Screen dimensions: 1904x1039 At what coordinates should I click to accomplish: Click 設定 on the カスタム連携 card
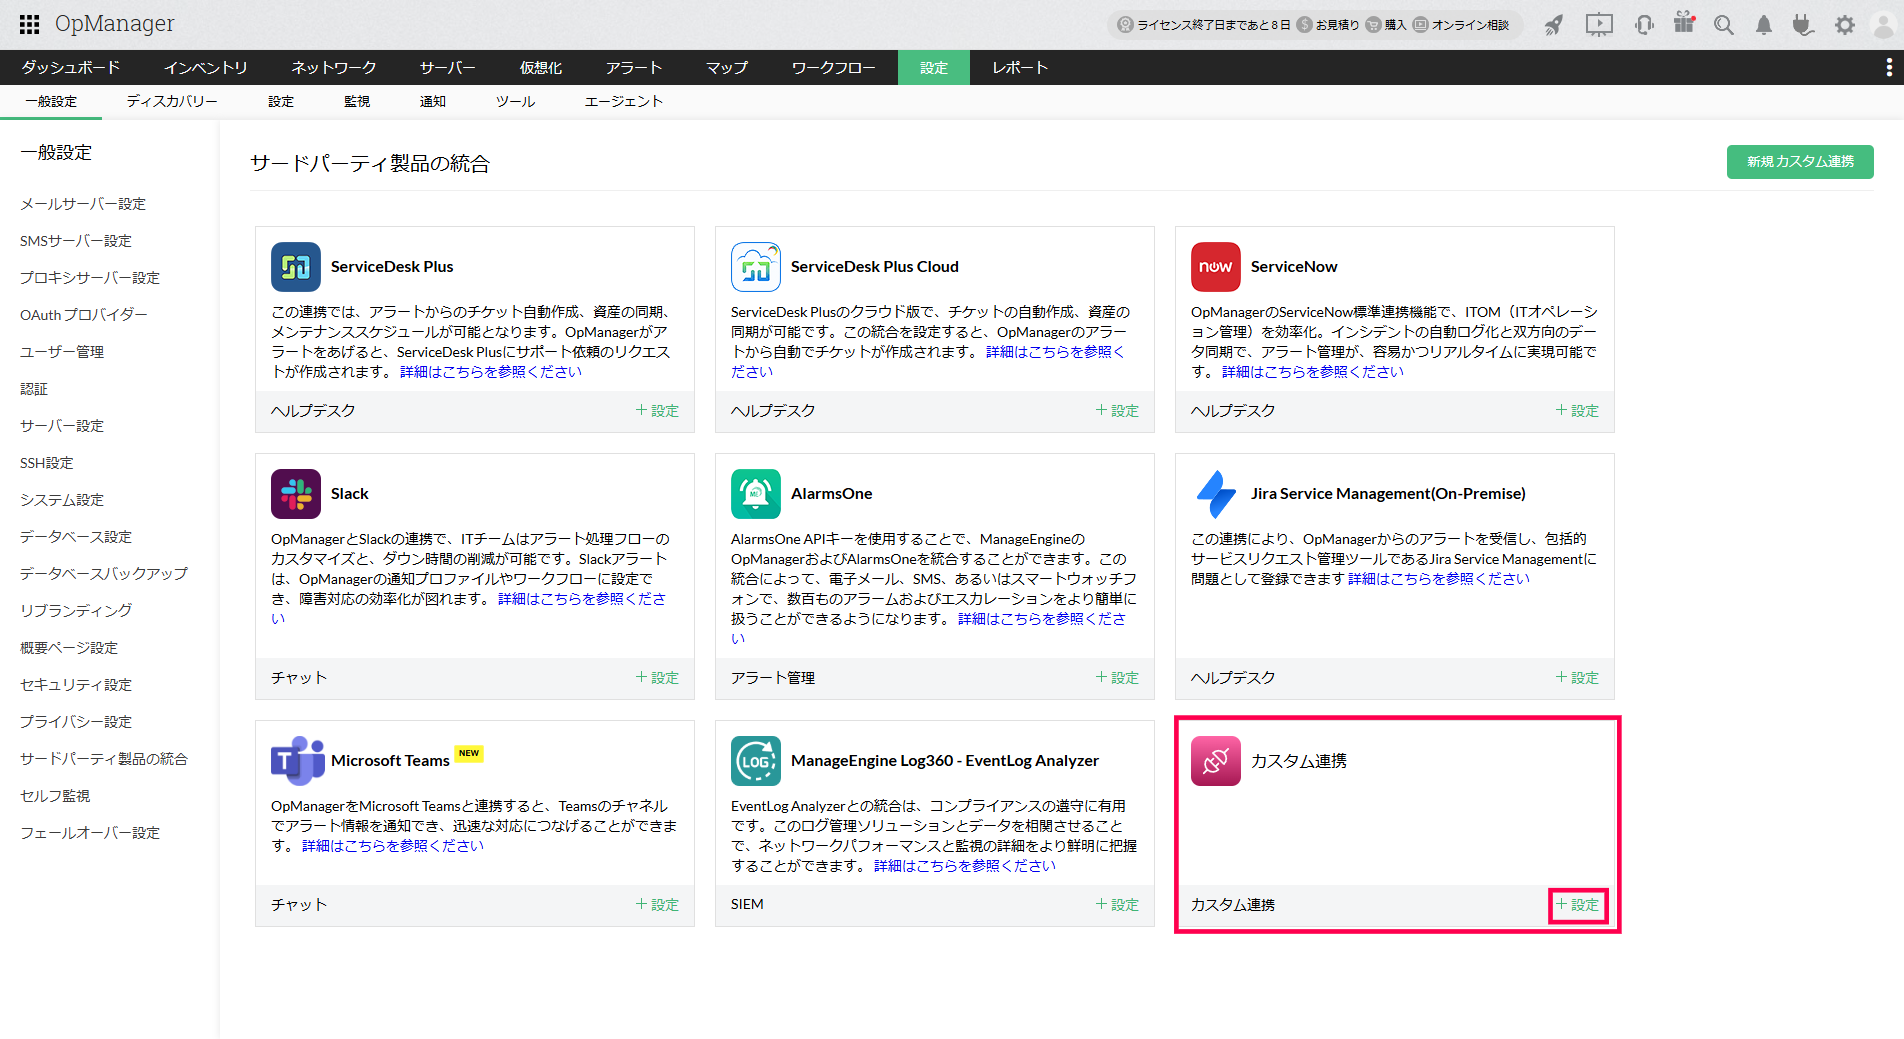pos(1578,904)
